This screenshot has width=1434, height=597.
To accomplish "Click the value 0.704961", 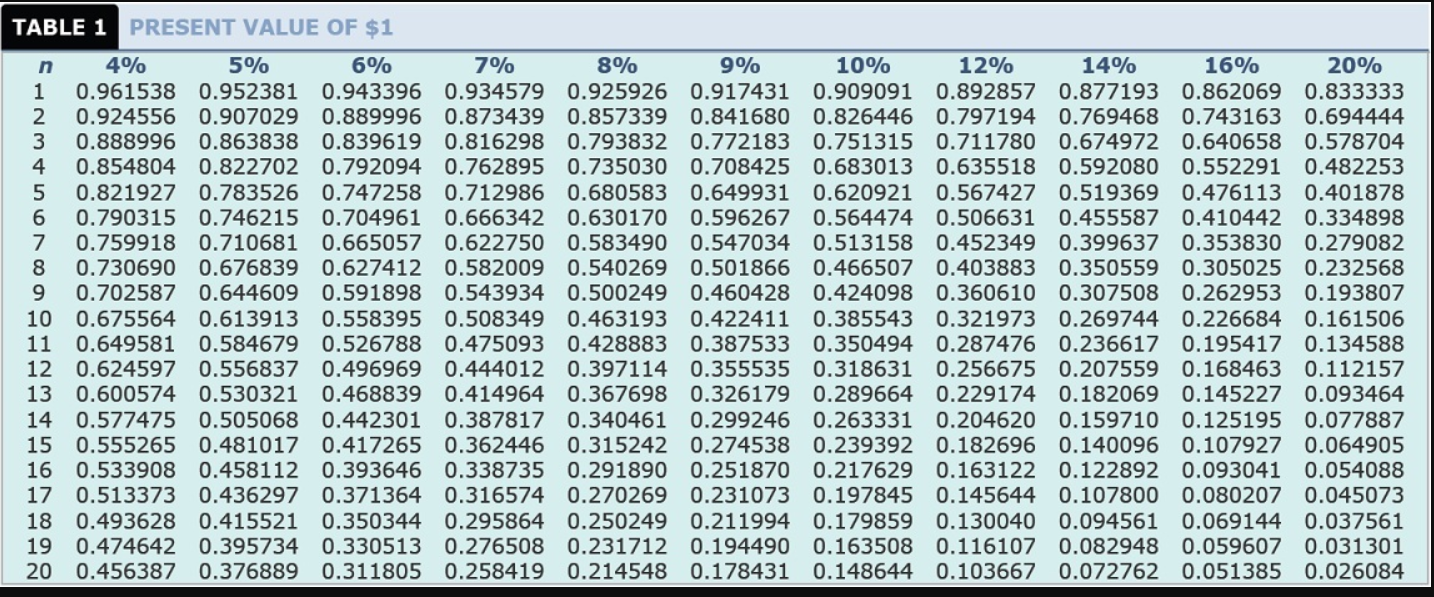I will (372, 217).
